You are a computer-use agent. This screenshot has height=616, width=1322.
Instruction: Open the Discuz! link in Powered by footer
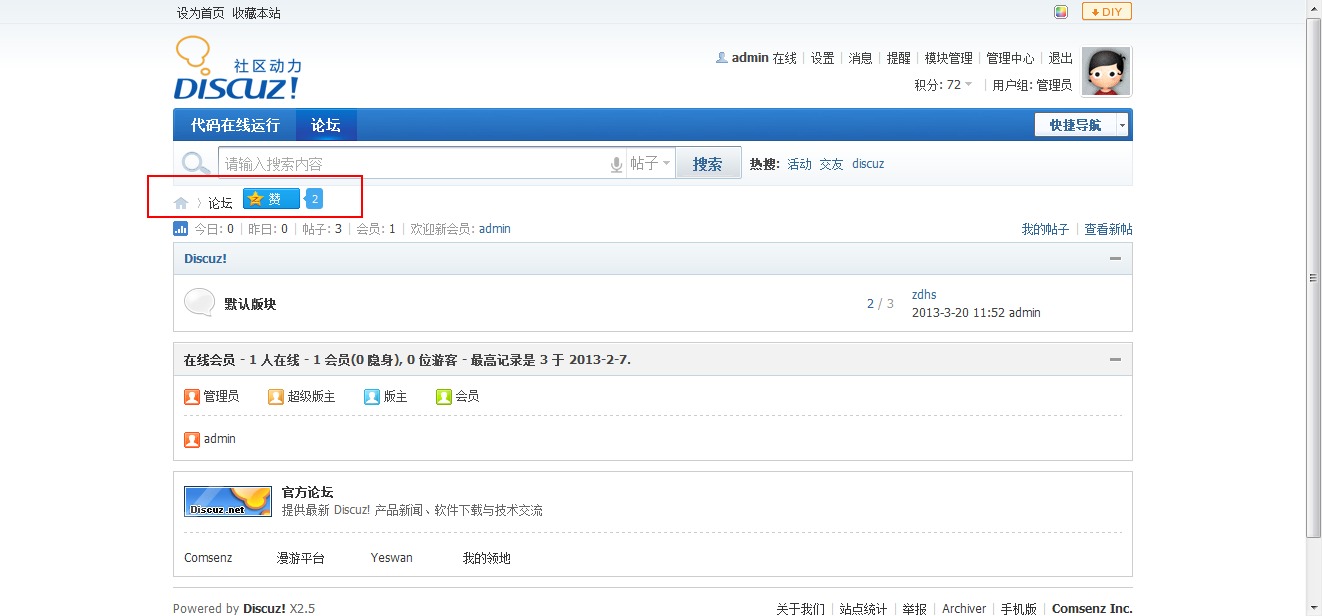point(266,608)
